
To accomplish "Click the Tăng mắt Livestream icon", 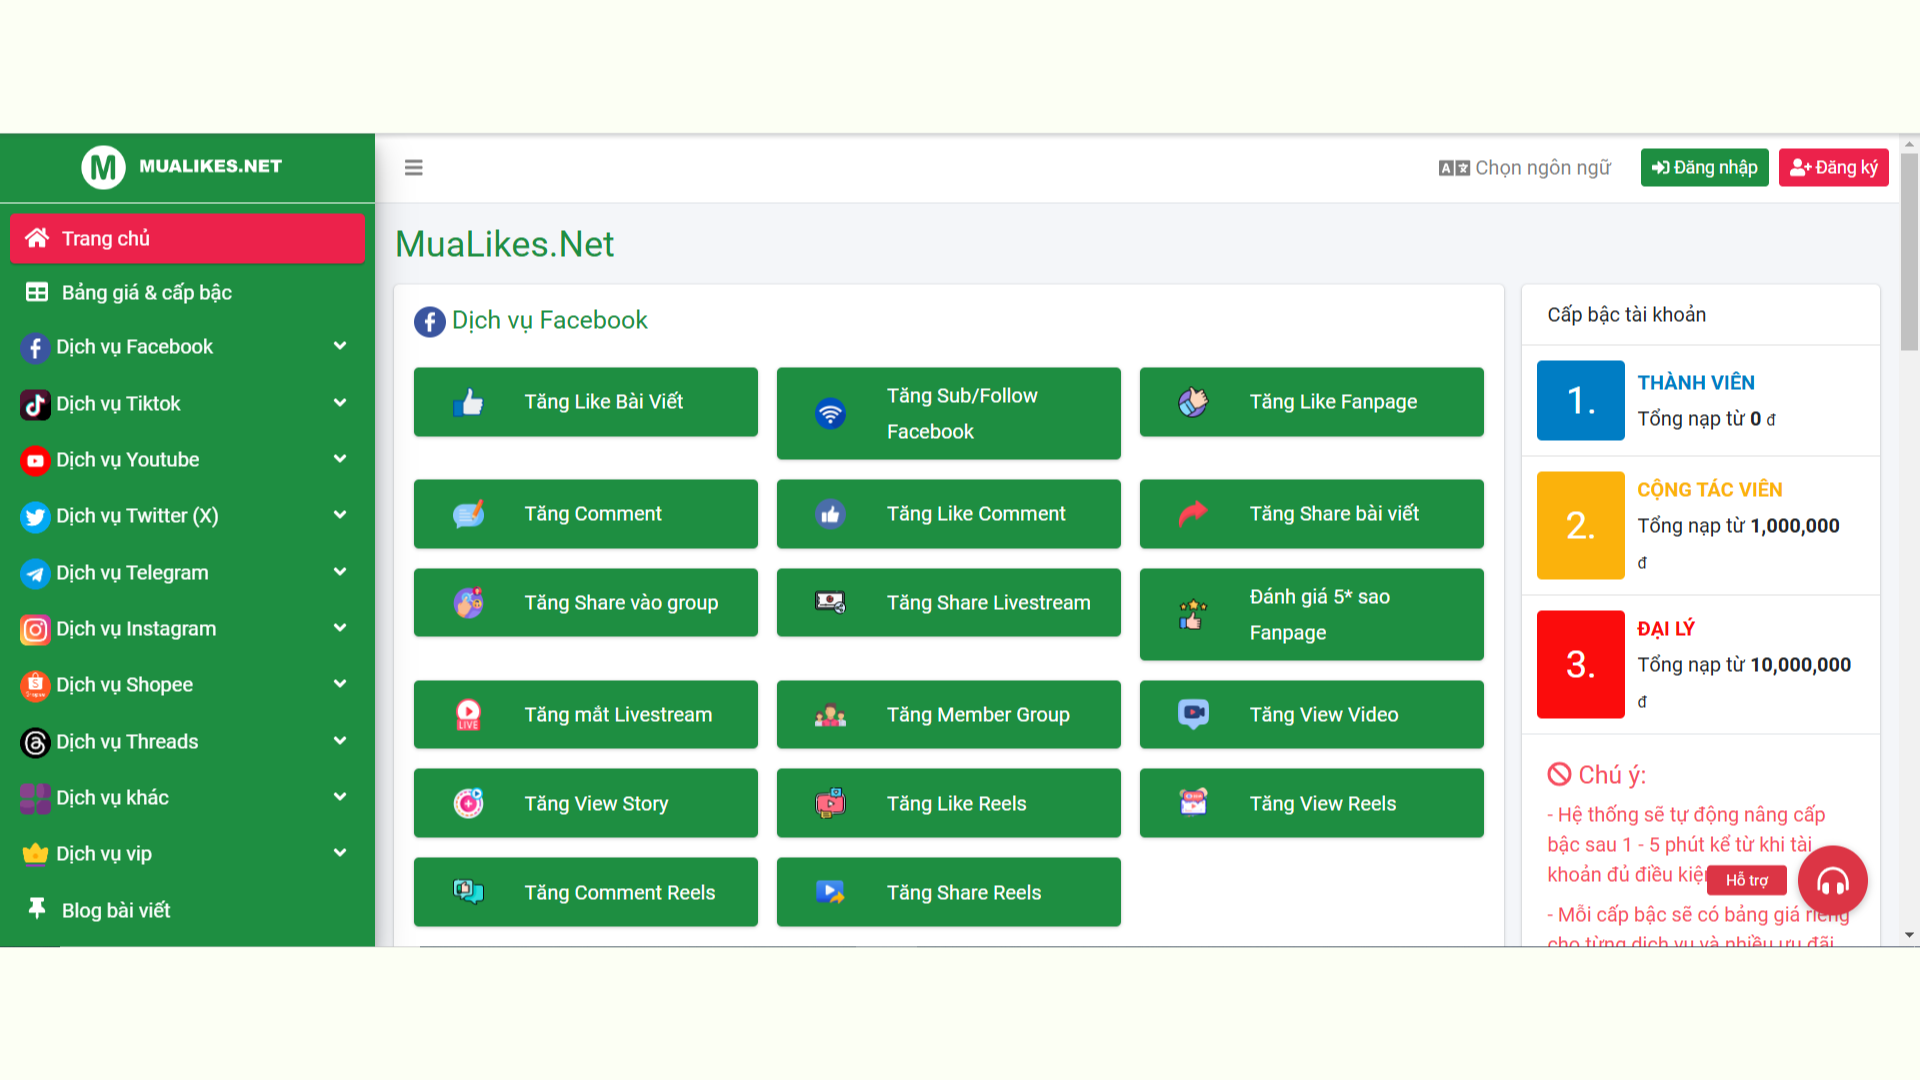I will tap(469, 713).
